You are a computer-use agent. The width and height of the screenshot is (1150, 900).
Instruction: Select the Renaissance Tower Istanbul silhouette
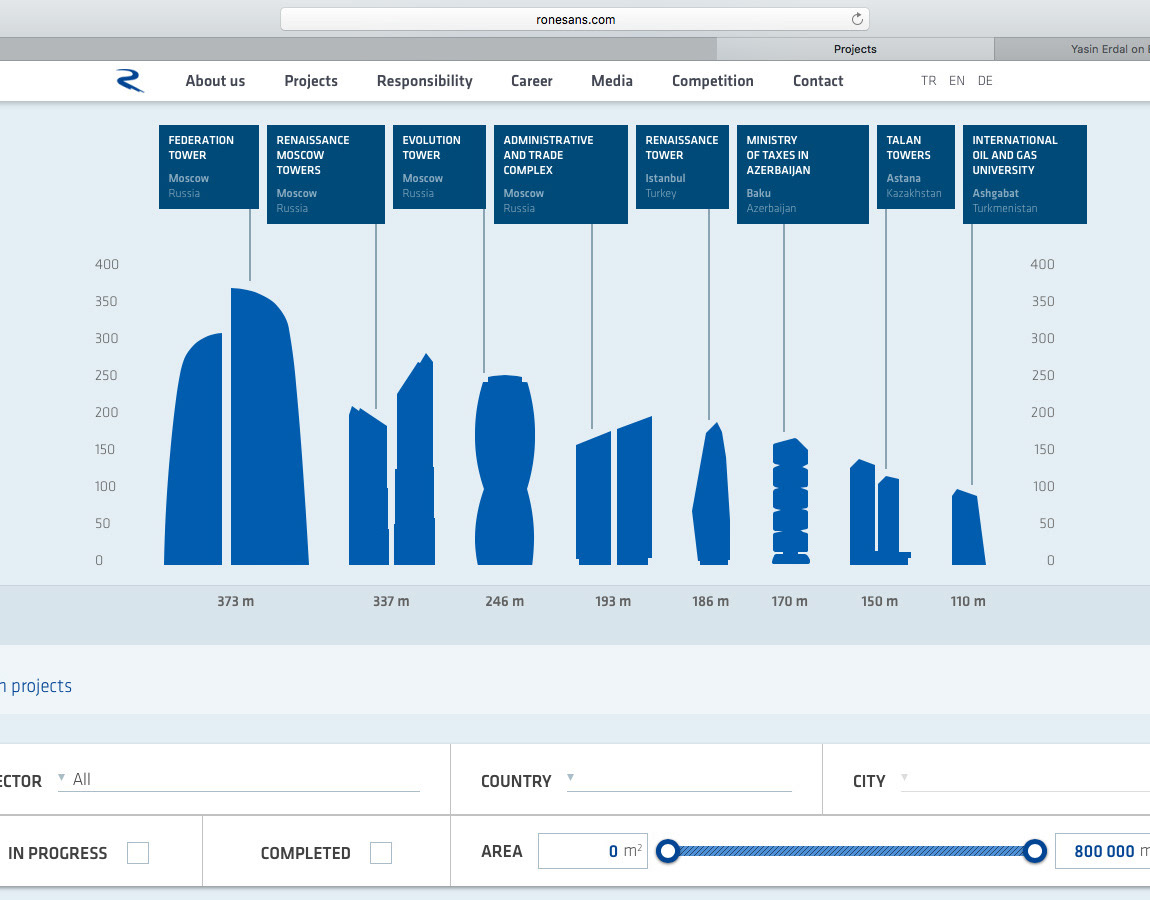[711, 494]
